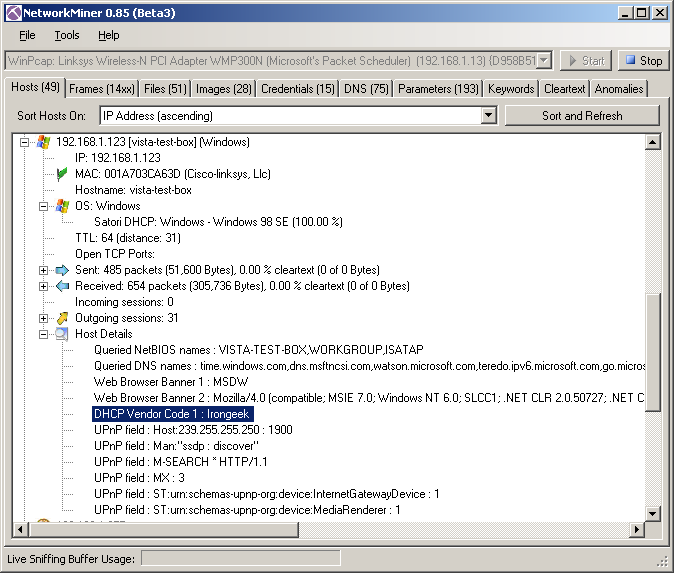
Task: Click the left arrow icon for Received packets
Action: 62,286
